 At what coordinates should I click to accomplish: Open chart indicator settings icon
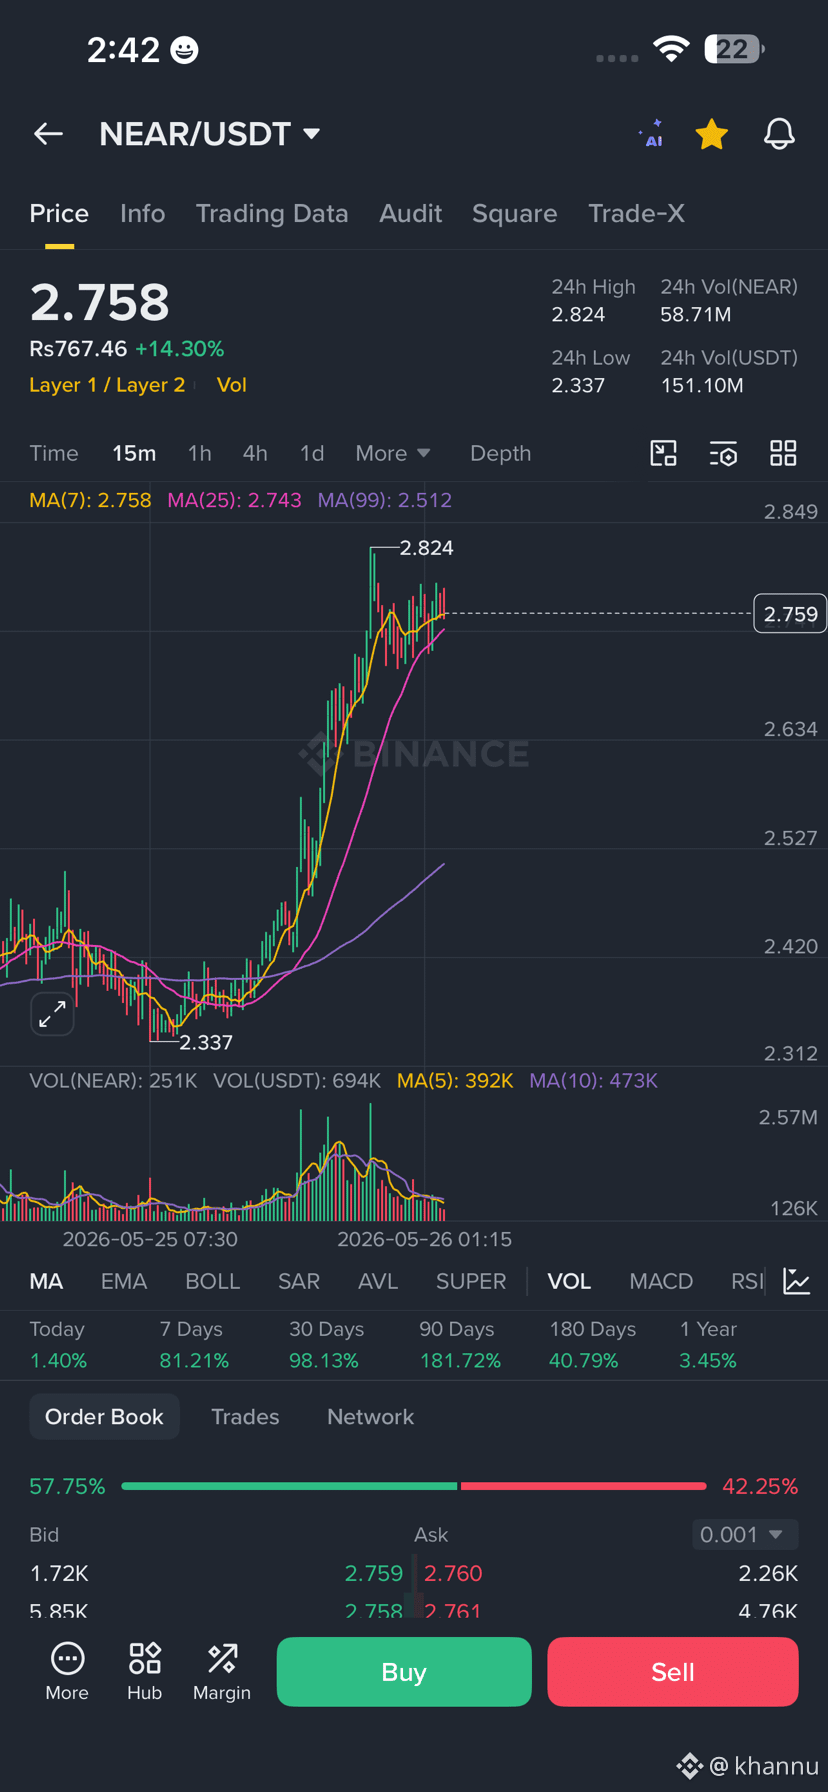pos(723,453)
